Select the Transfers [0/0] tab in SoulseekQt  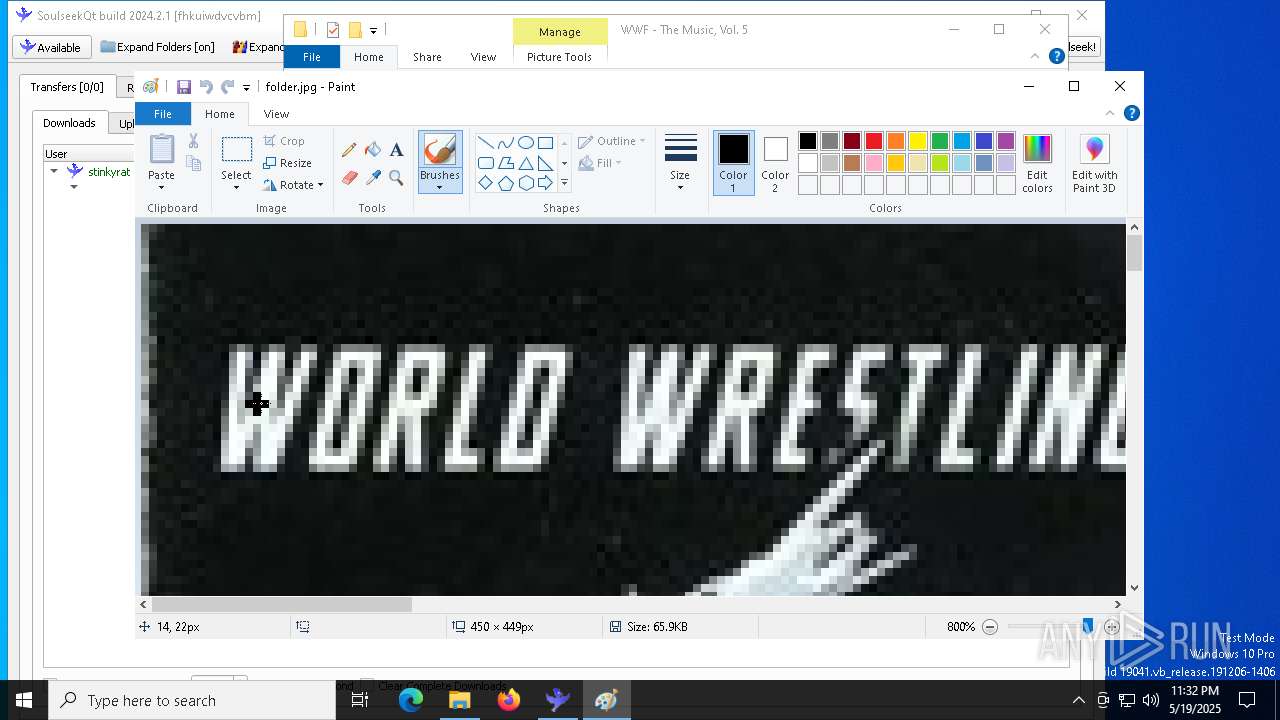click(67, 87)
